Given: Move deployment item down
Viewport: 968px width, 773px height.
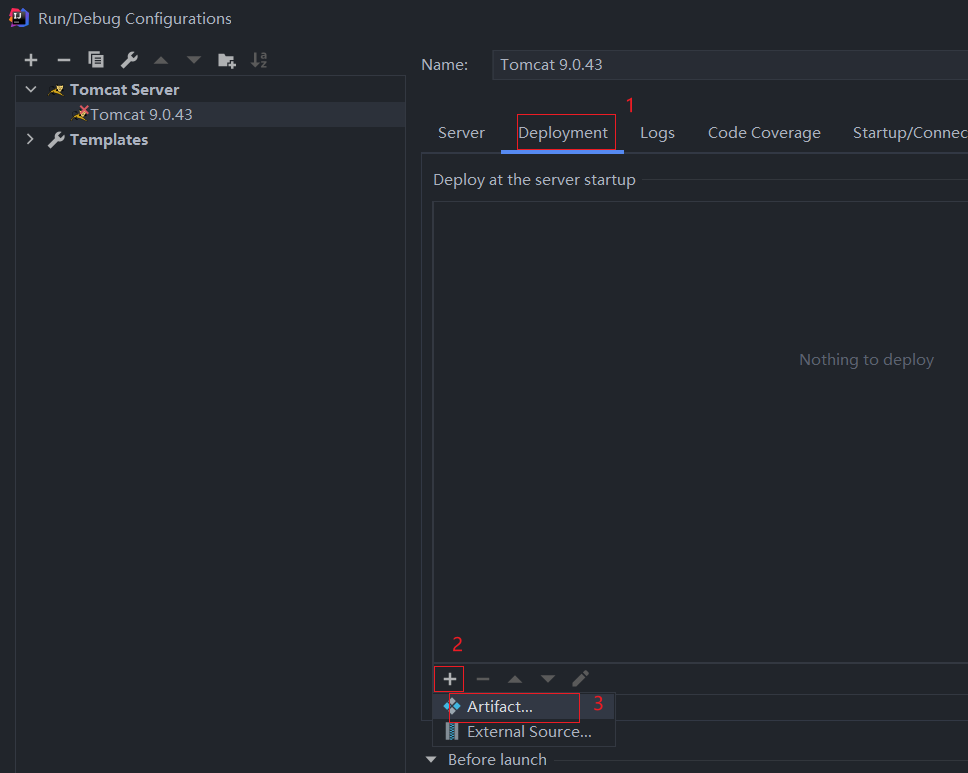Looking at the screenshot, I should (548, 679).
